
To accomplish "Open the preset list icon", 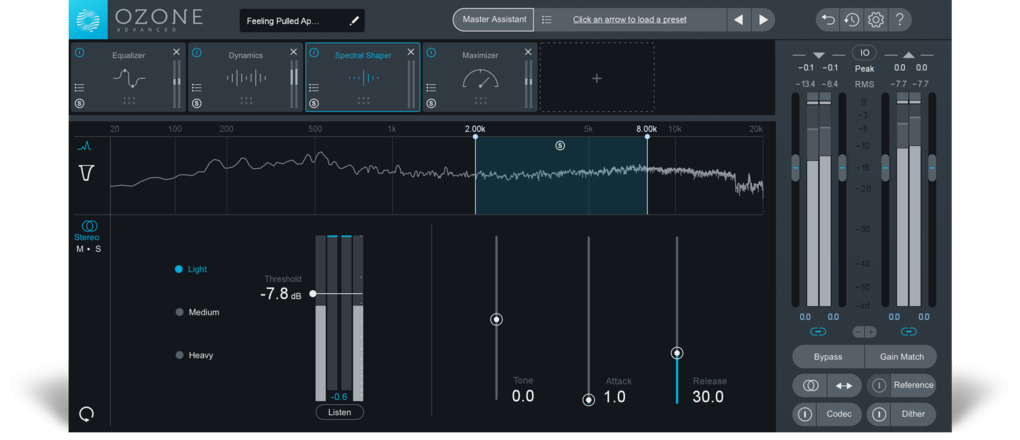I will click(x=547, y=20).
